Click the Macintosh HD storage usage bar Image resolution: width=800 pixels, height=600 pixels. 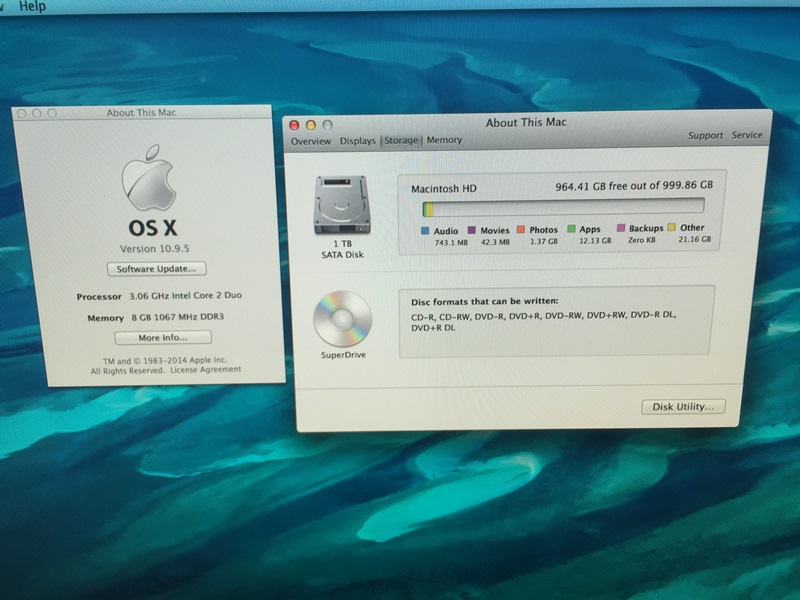tap(562, 207)
